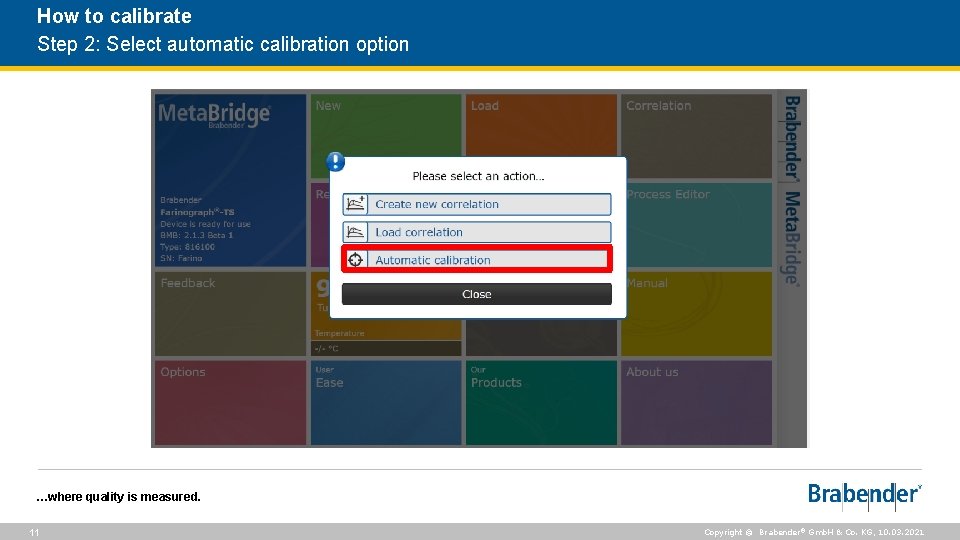Close the action selection dialog
Image resolution: width=960 pixels, height=540 pixels.
(477, 294)
